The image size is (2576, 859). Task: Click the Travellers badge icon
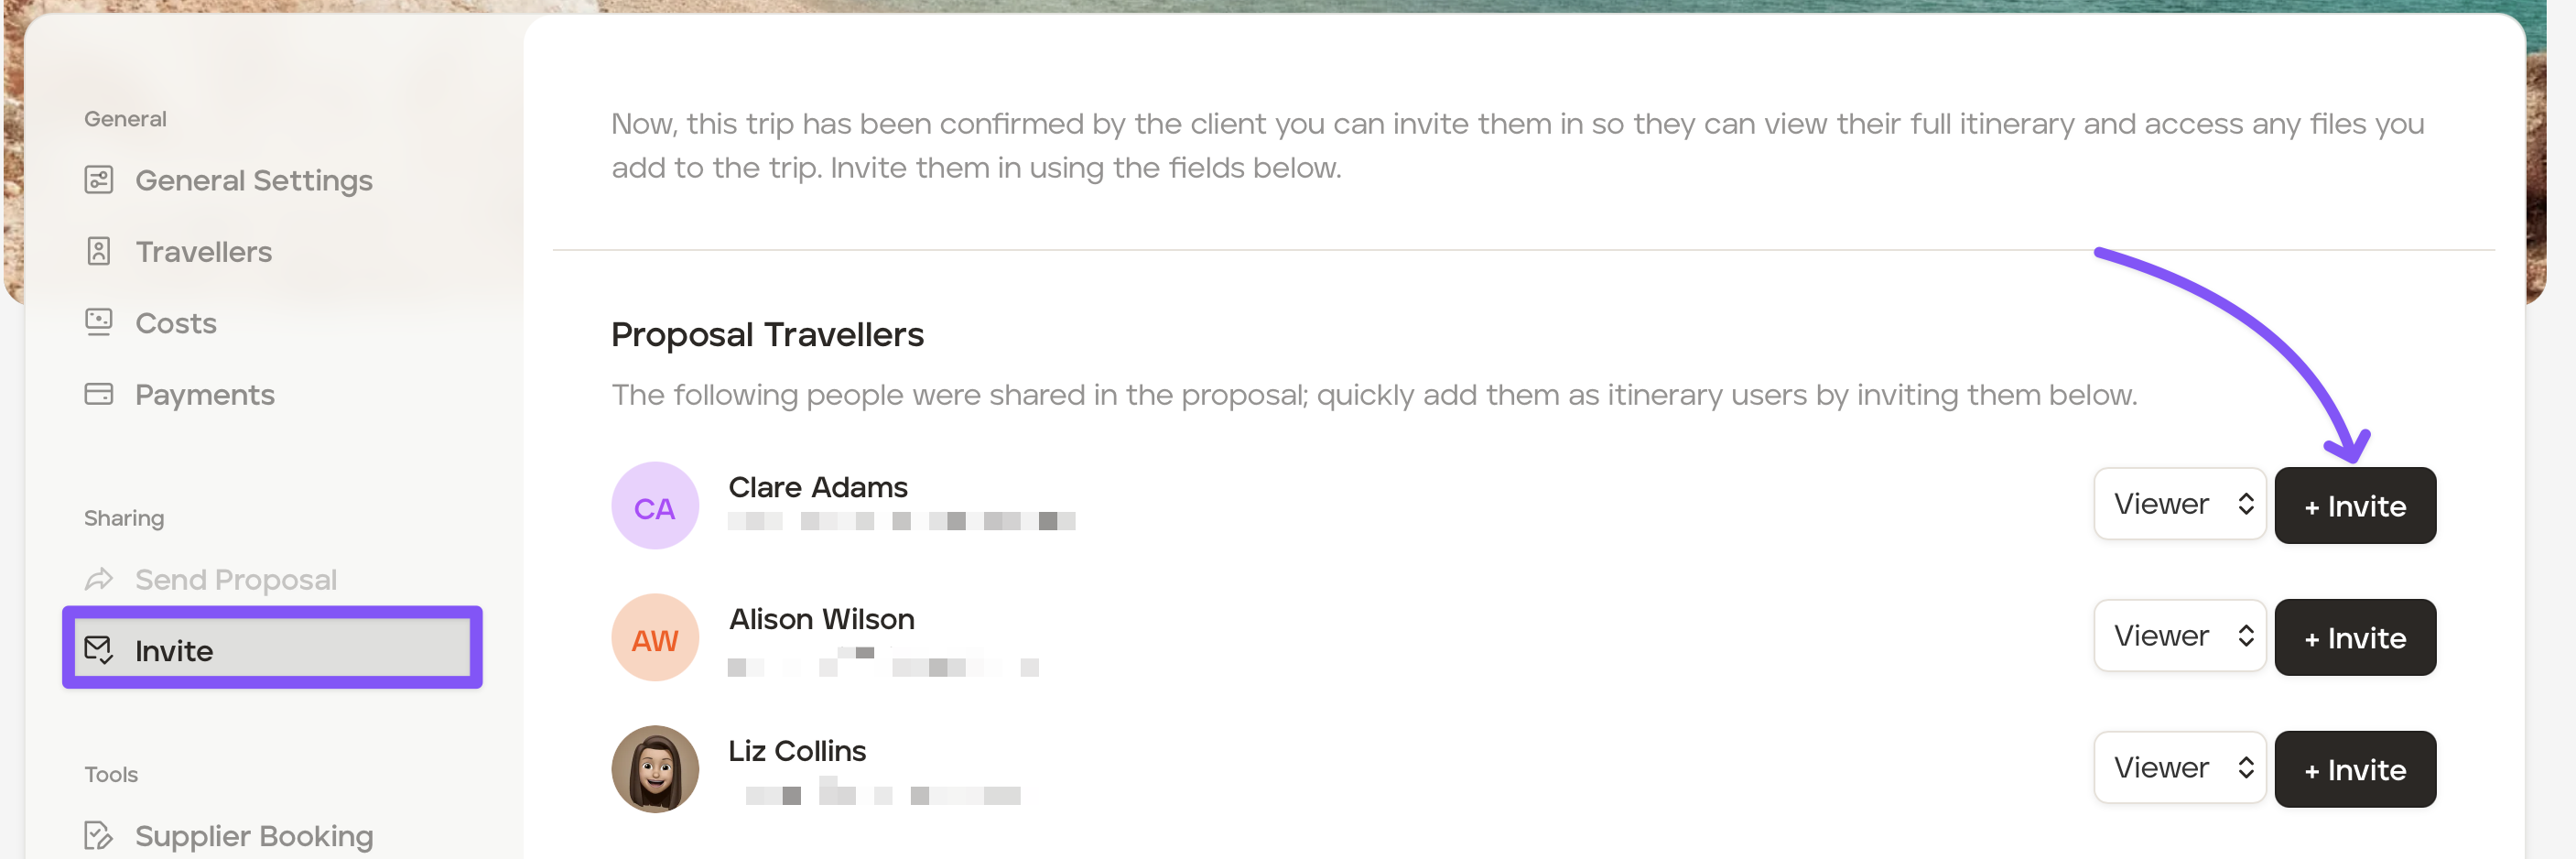[98, 251]
